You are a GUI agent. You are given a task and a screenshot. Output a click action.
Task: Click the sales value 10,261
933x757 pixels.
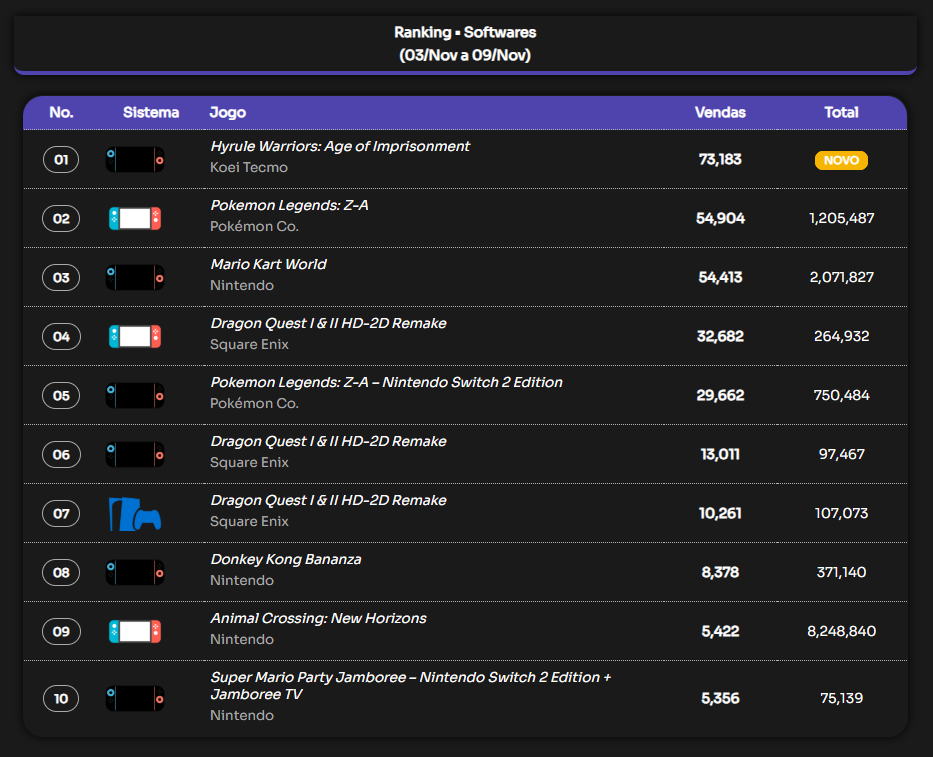click(720, 513)
